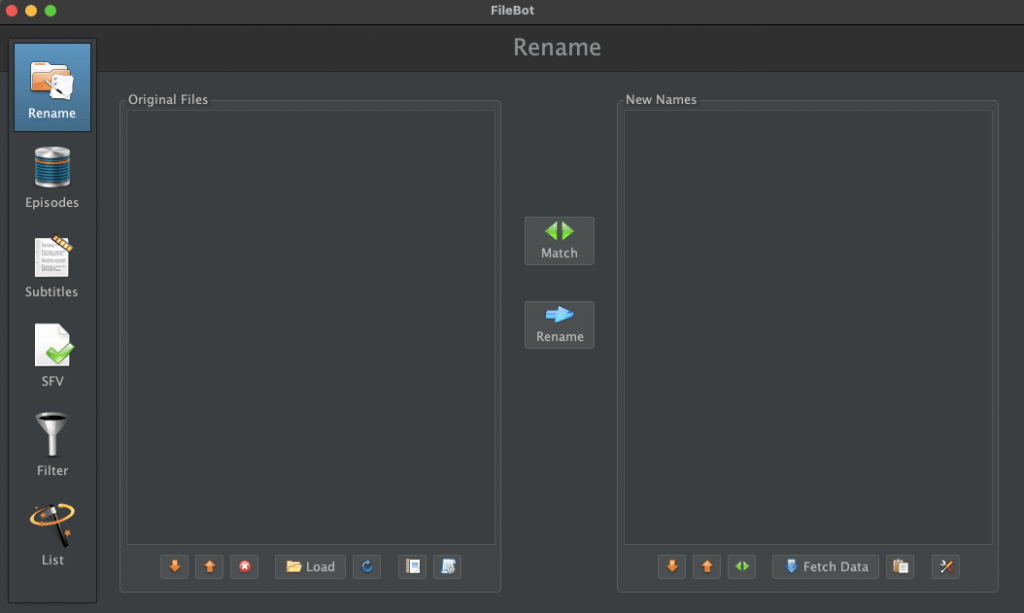1024x613 pixels.
Task: Click the small green match icon under New Names
Action: click(x=742, y=567)
